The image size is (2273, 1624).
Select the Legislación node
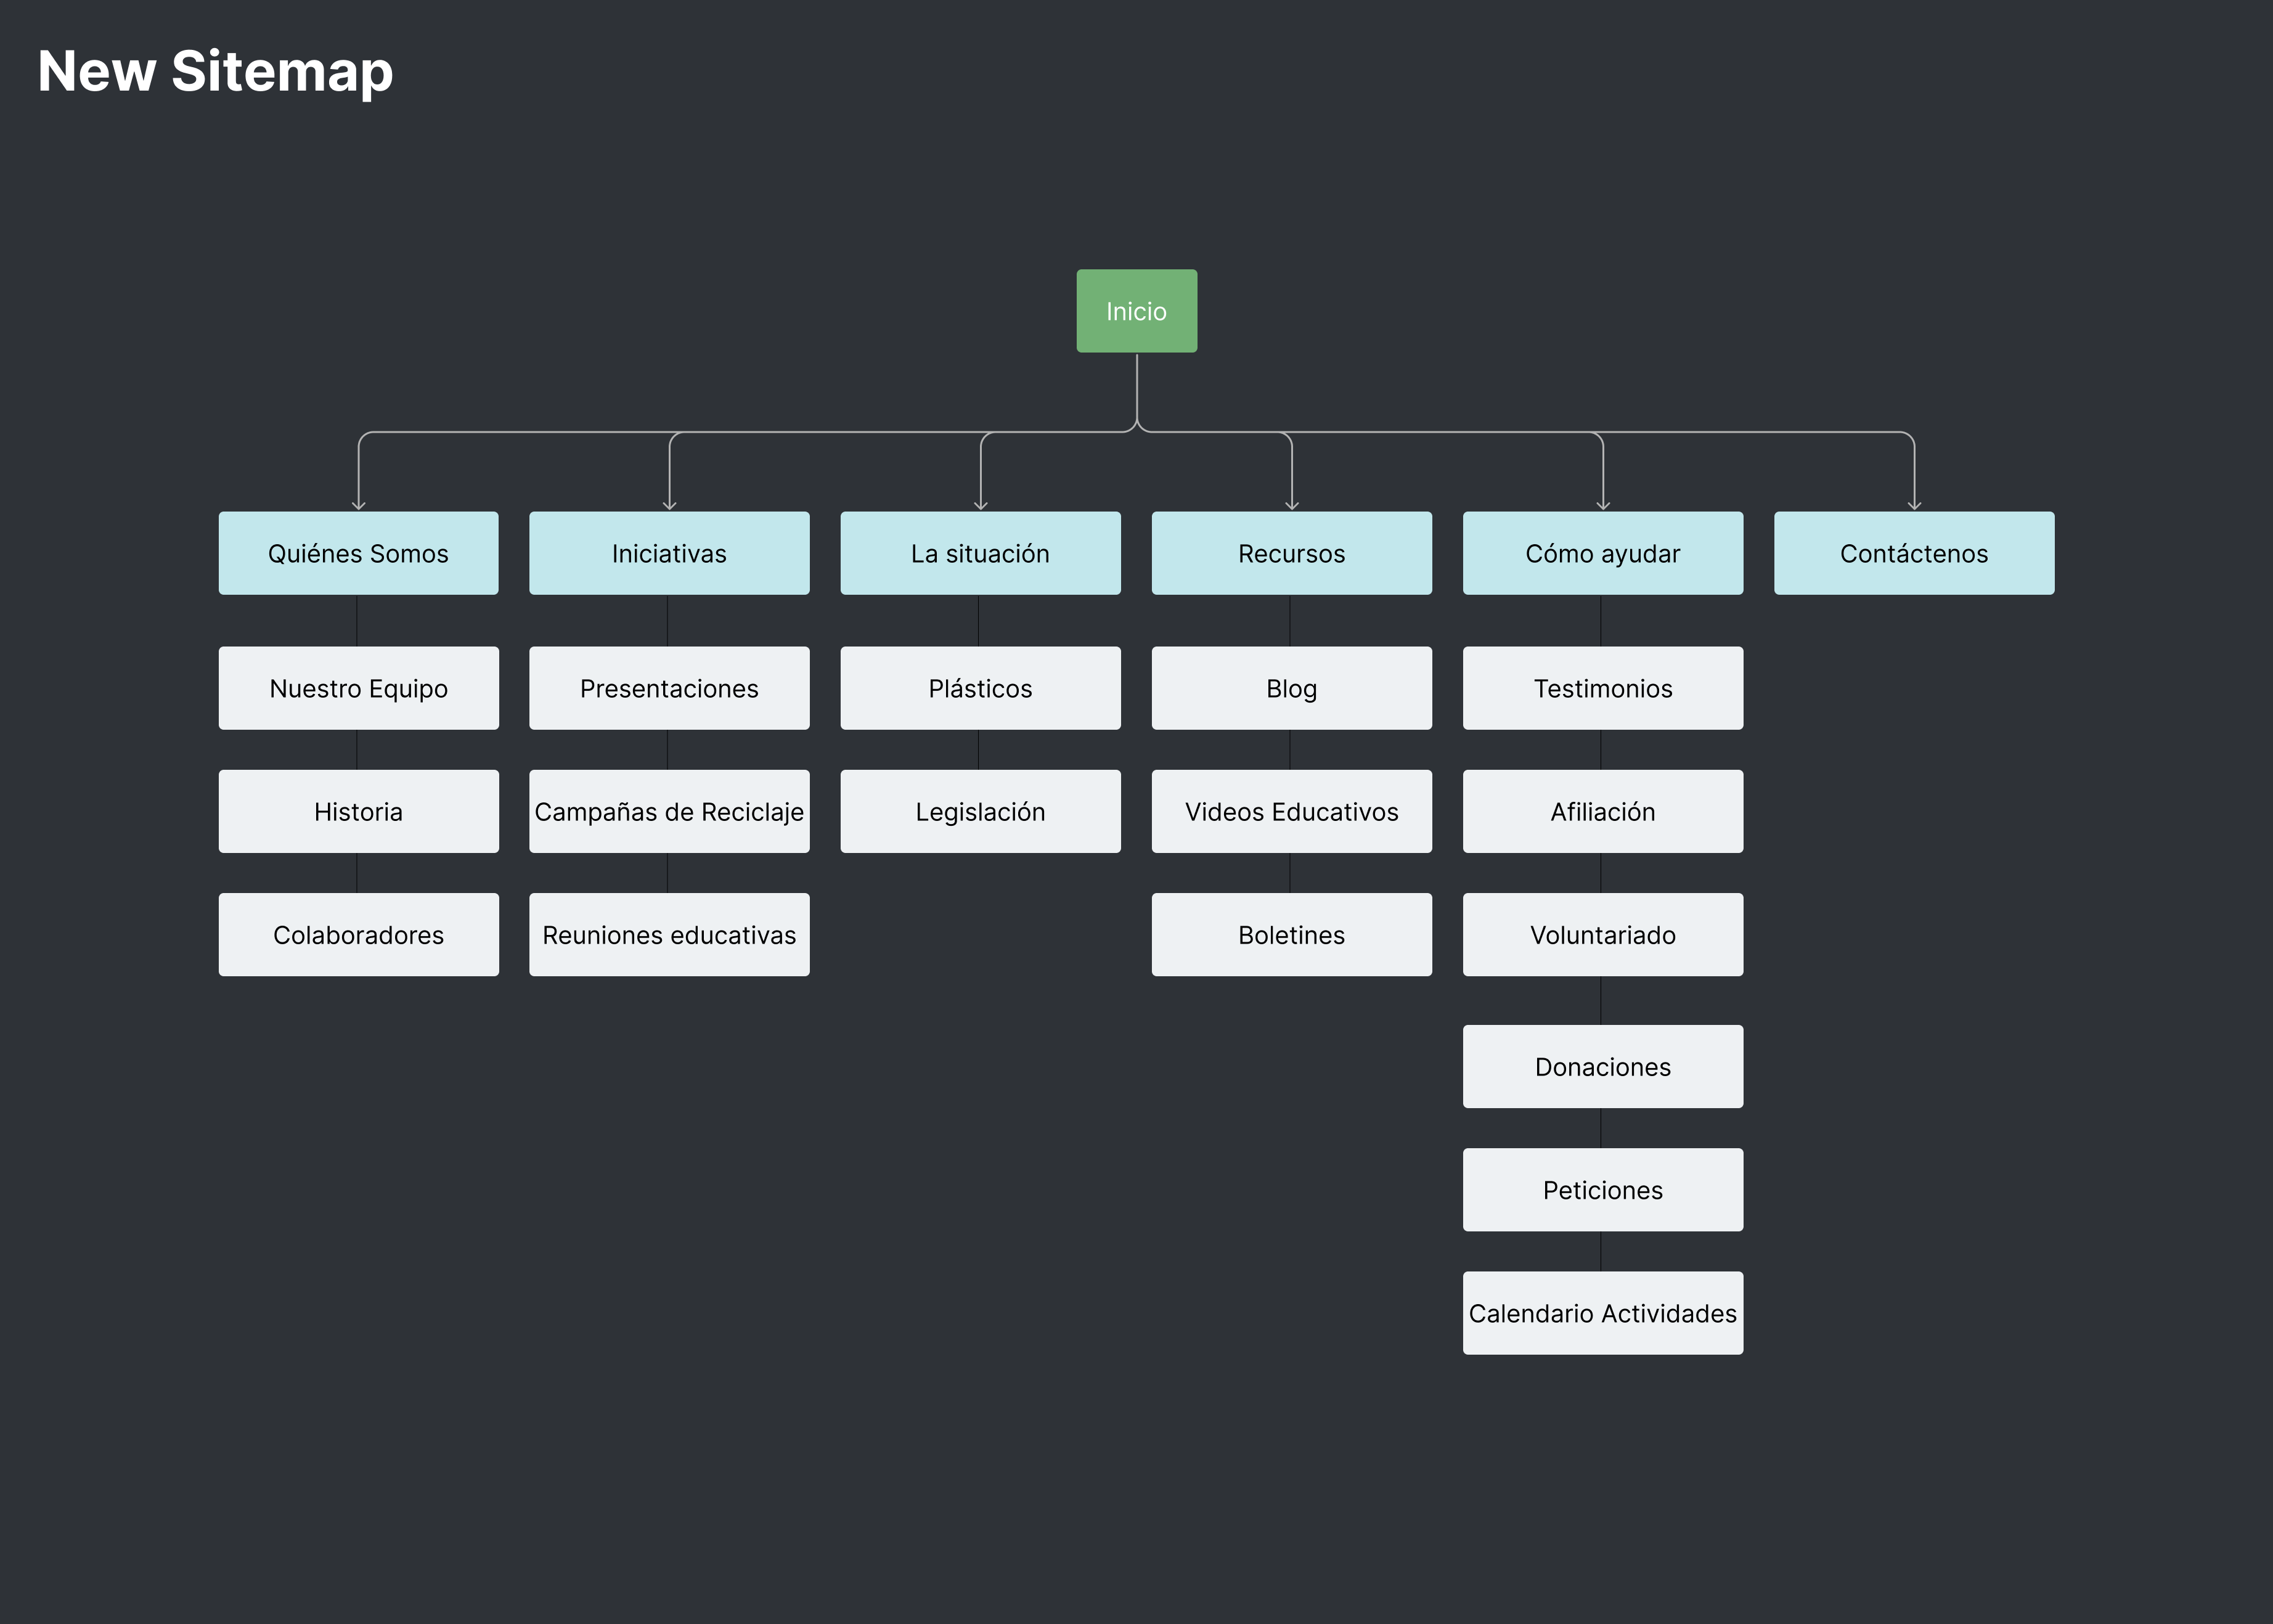[980, 811]
